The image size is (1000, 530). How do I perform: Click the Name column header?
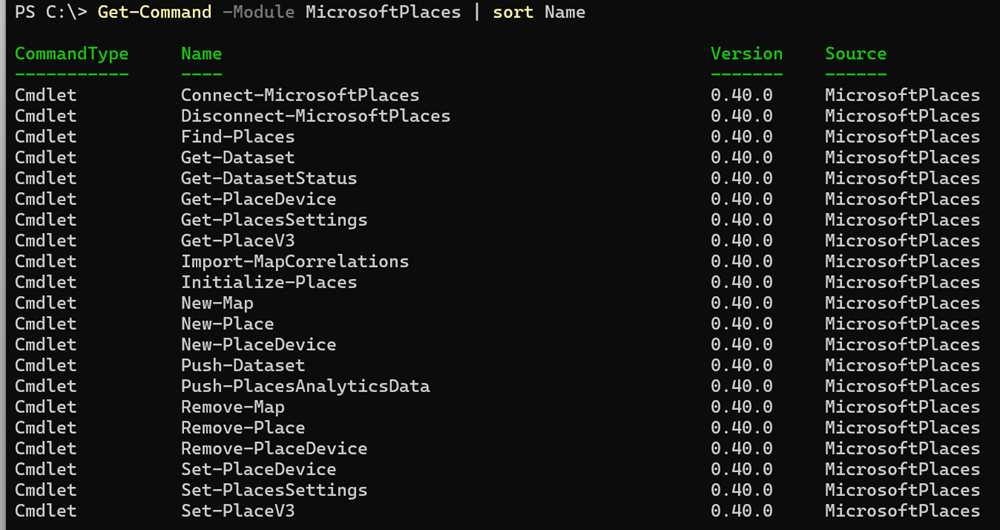(202, 54)
